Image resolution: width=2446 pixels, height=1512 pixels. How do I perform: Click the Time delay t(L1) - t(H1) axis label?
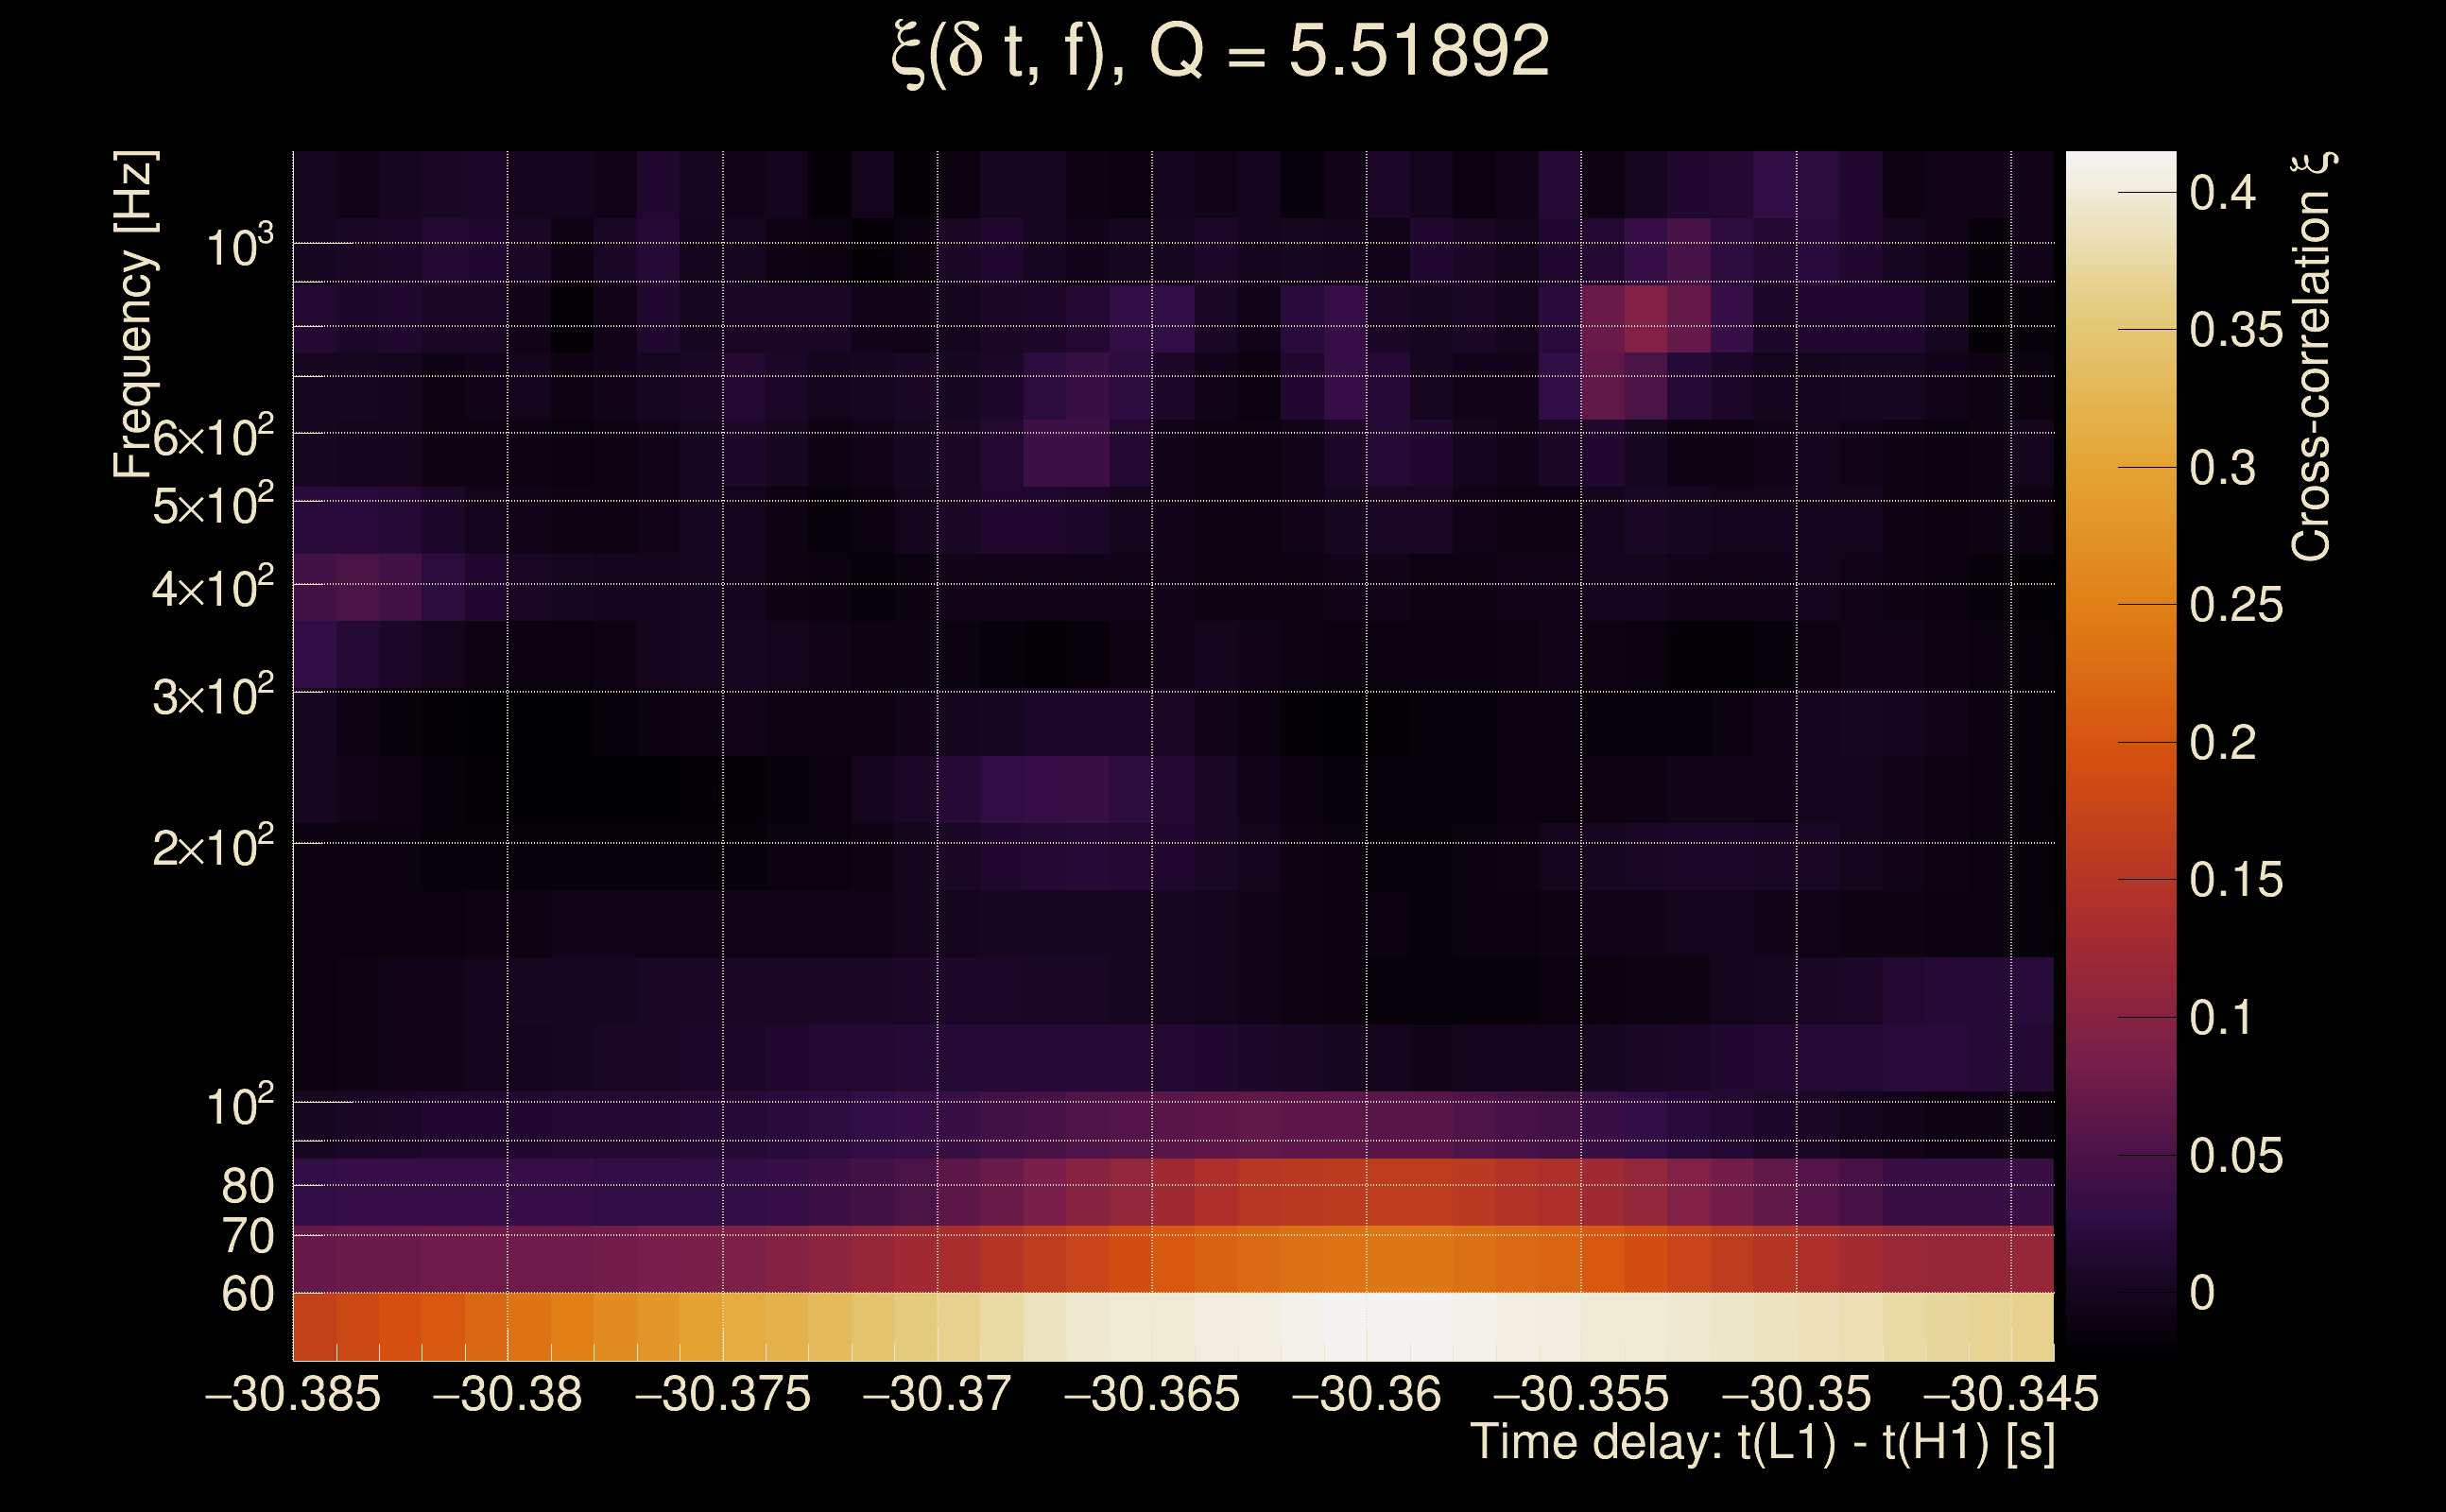(x=1762, y=1444)
